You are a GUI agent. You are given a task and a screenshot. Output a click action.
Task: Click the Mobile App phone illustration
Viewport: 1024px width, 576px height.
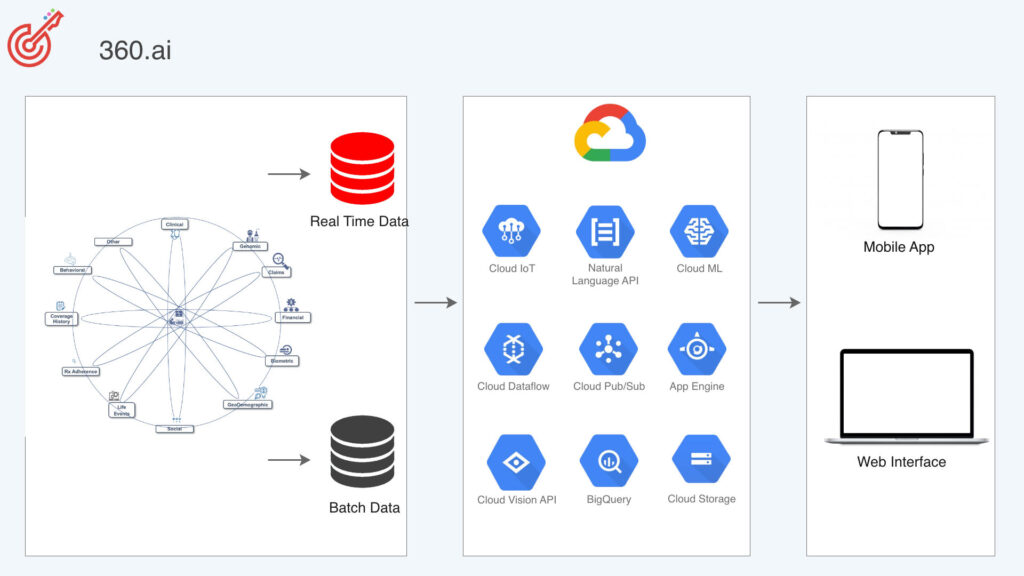coord(900,180)
